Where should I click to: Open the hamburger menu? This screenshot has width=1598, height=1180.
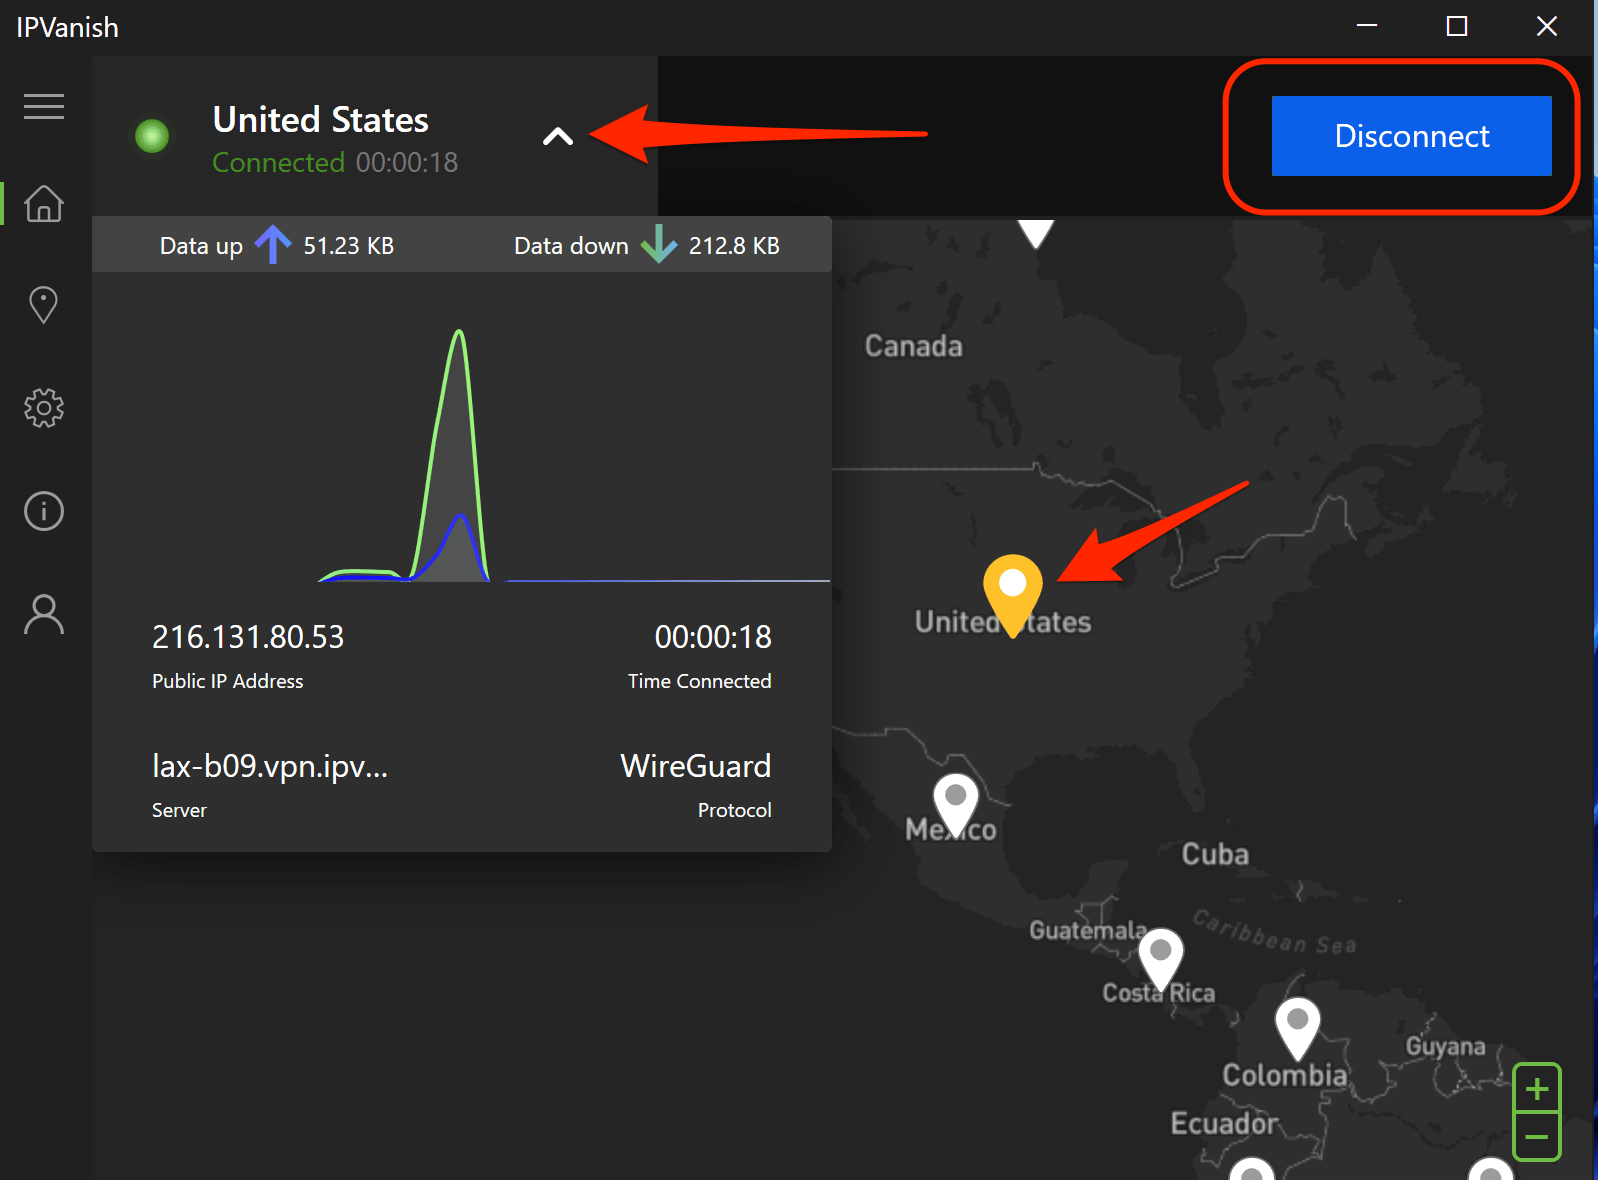tap(44, 106)
